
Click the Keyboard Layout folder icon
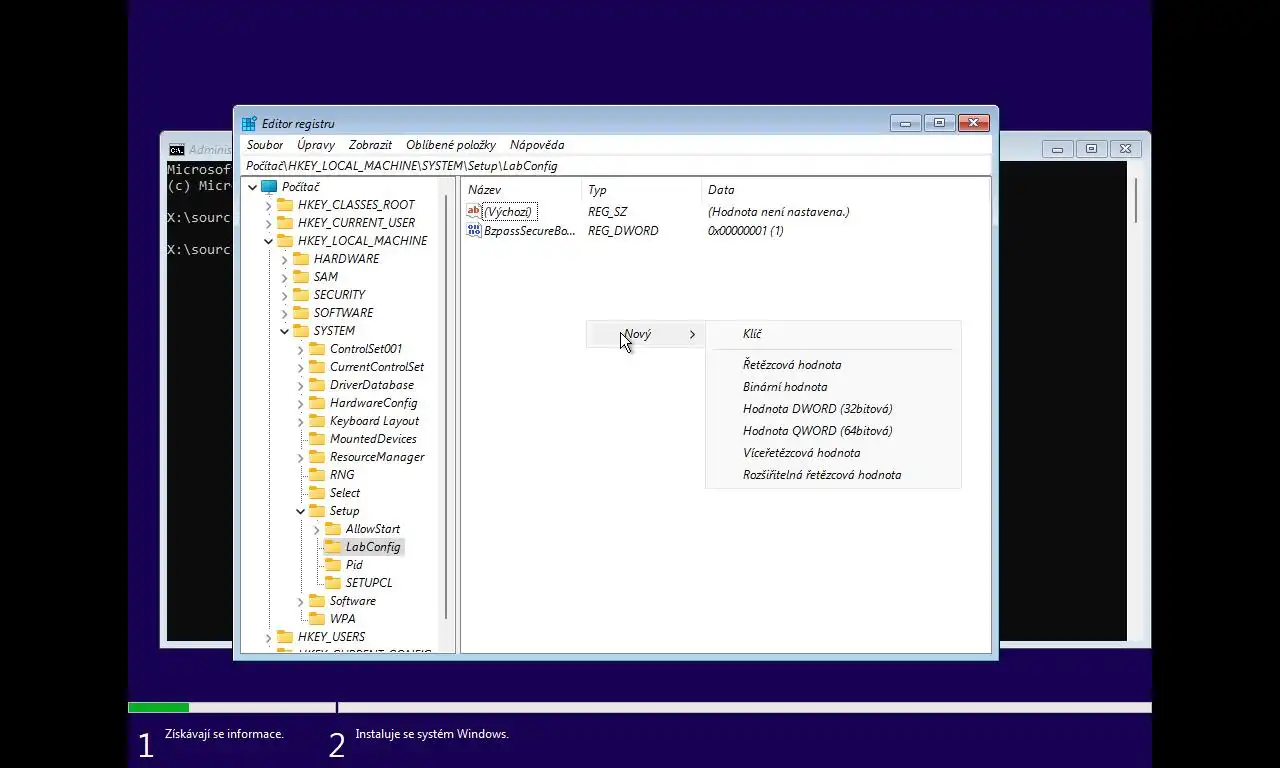click(317, 421)
